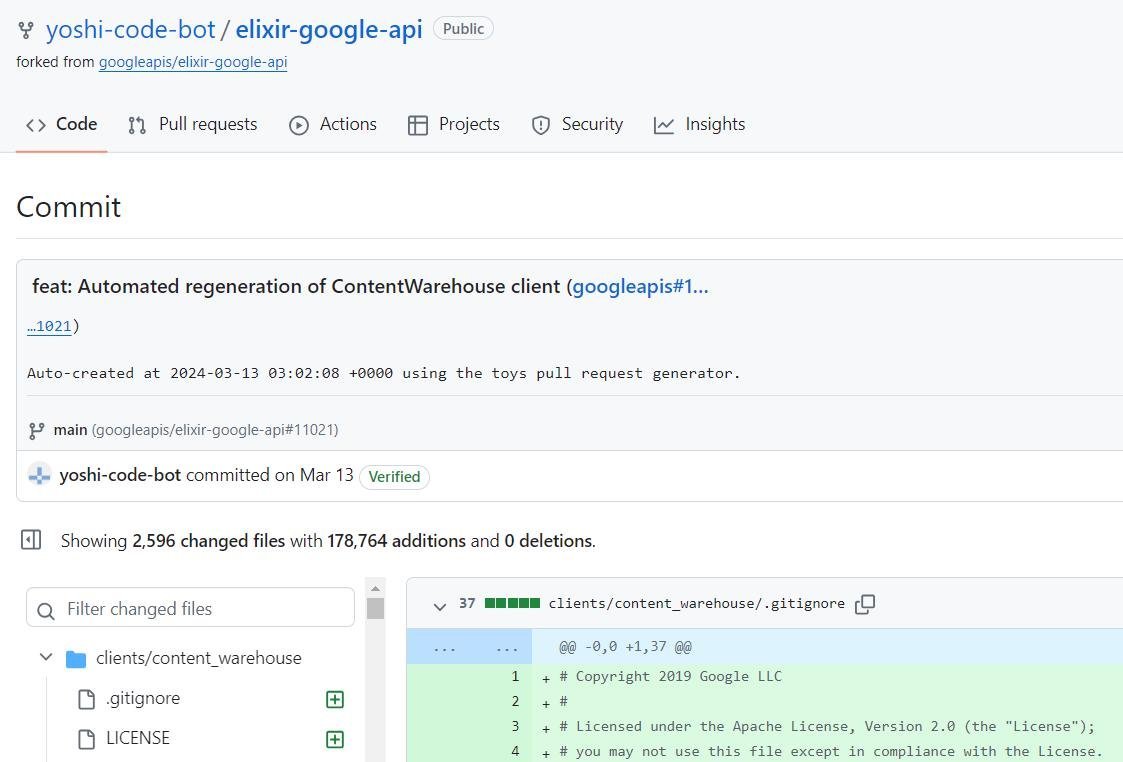This screenshot has height=762, width=1123.
Task: Click the copy file path icon
Action: 865,604
